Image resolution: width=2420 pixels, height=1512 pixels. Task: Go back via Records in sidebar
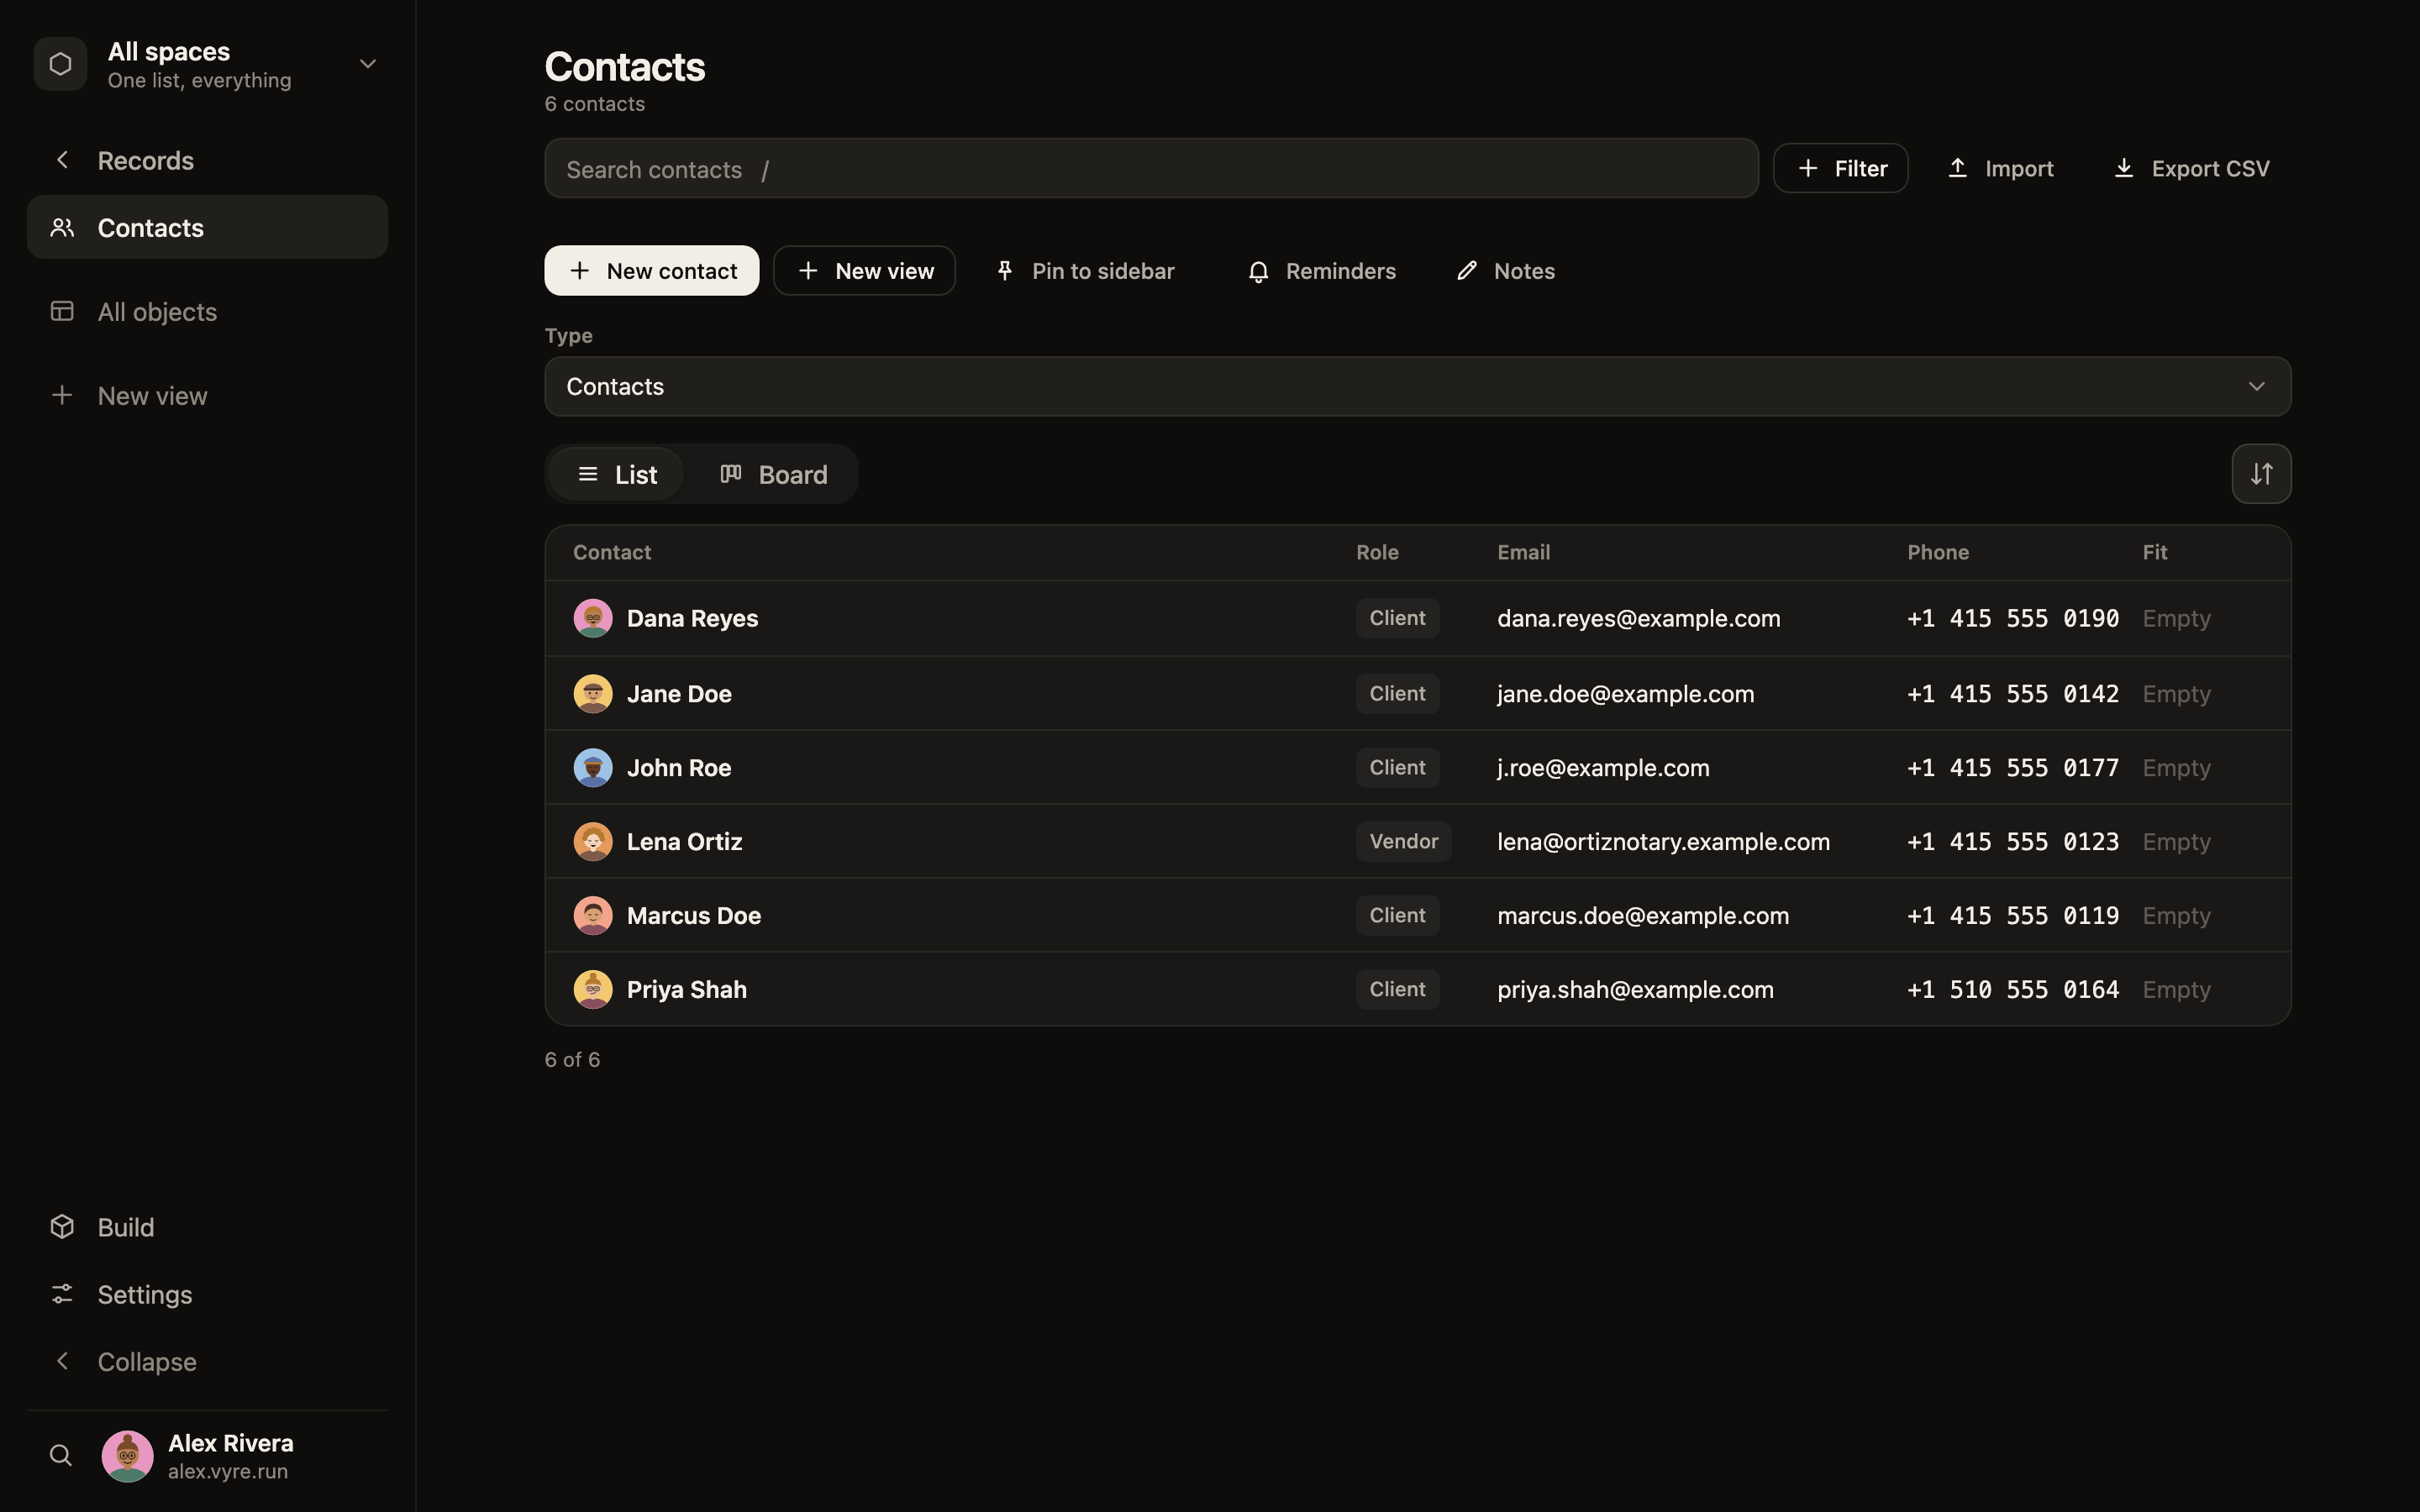pos(207,160)
